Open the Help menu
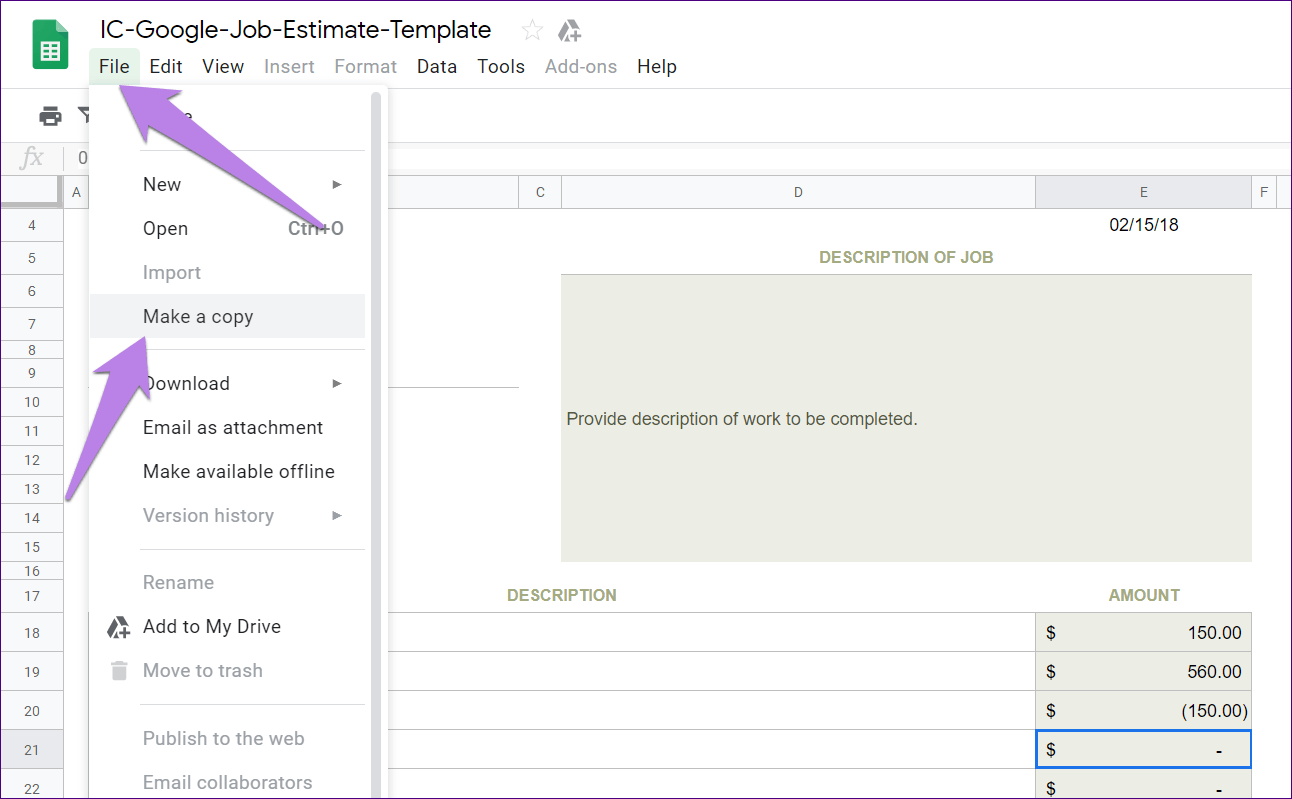Screen dimensions: 1292x799 [x=657, y=67]
